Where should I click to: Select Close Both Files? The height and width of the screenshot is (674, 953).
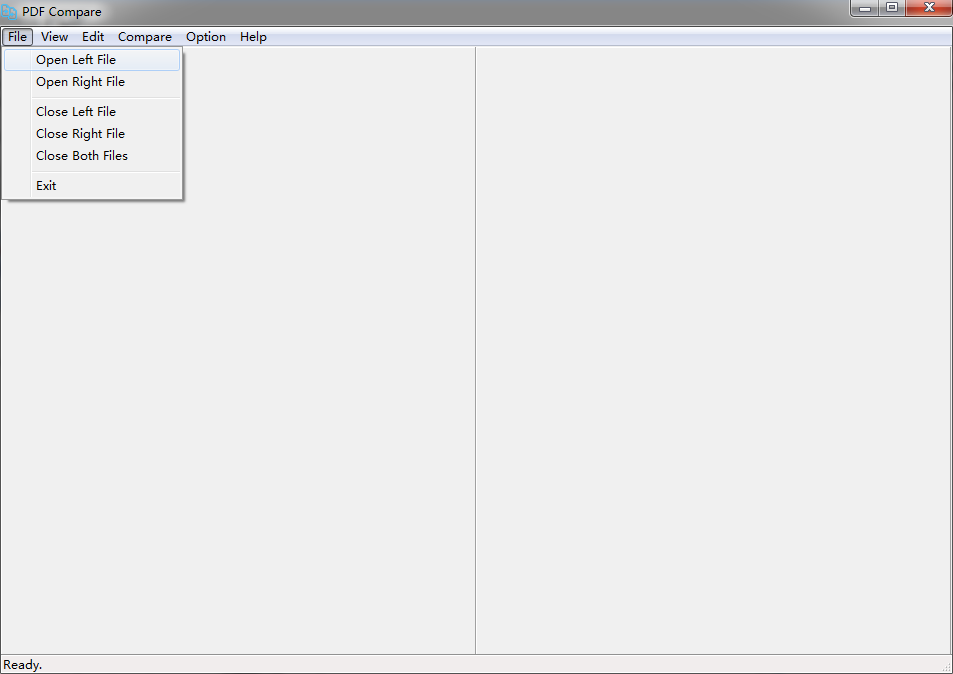[x=92, y=156]
